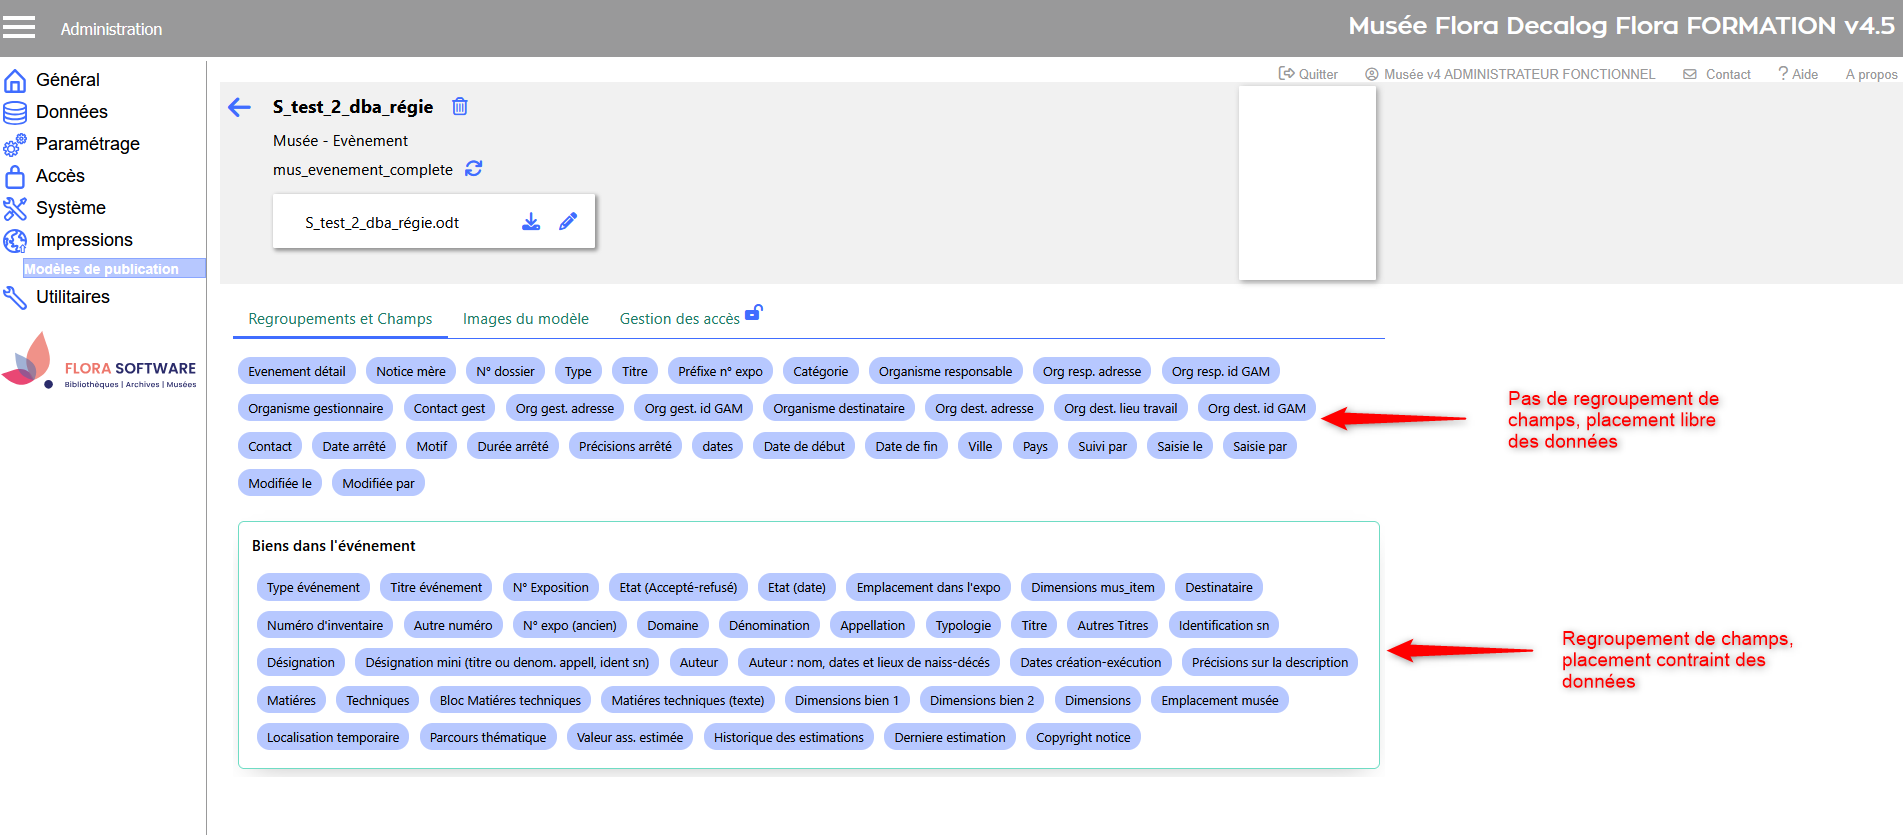The image size is (1903, 835).
Task: Open the Aide help link
Action: [x=1798, y=74]
